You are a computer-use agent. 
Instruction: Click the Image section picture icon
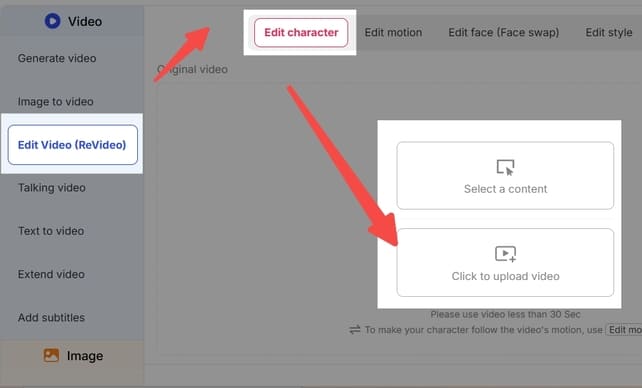click(51, 355)
